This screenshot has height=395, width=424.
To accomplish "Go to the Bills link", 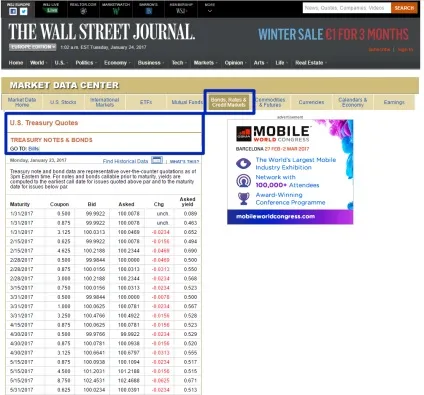I will pyautogui.click(x=34, y=149).
